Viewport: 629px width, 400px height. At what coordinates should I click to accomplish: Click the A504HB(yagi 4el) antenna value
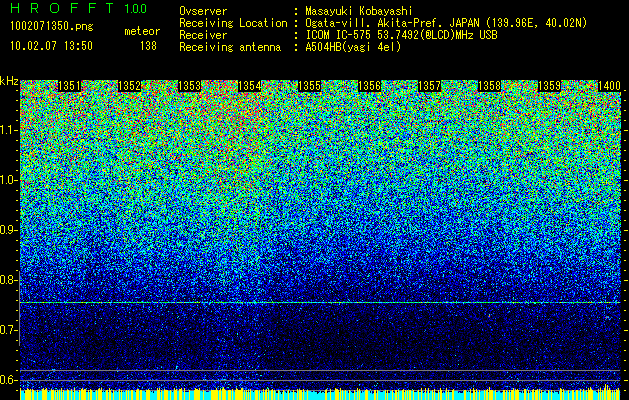point(353,47)
